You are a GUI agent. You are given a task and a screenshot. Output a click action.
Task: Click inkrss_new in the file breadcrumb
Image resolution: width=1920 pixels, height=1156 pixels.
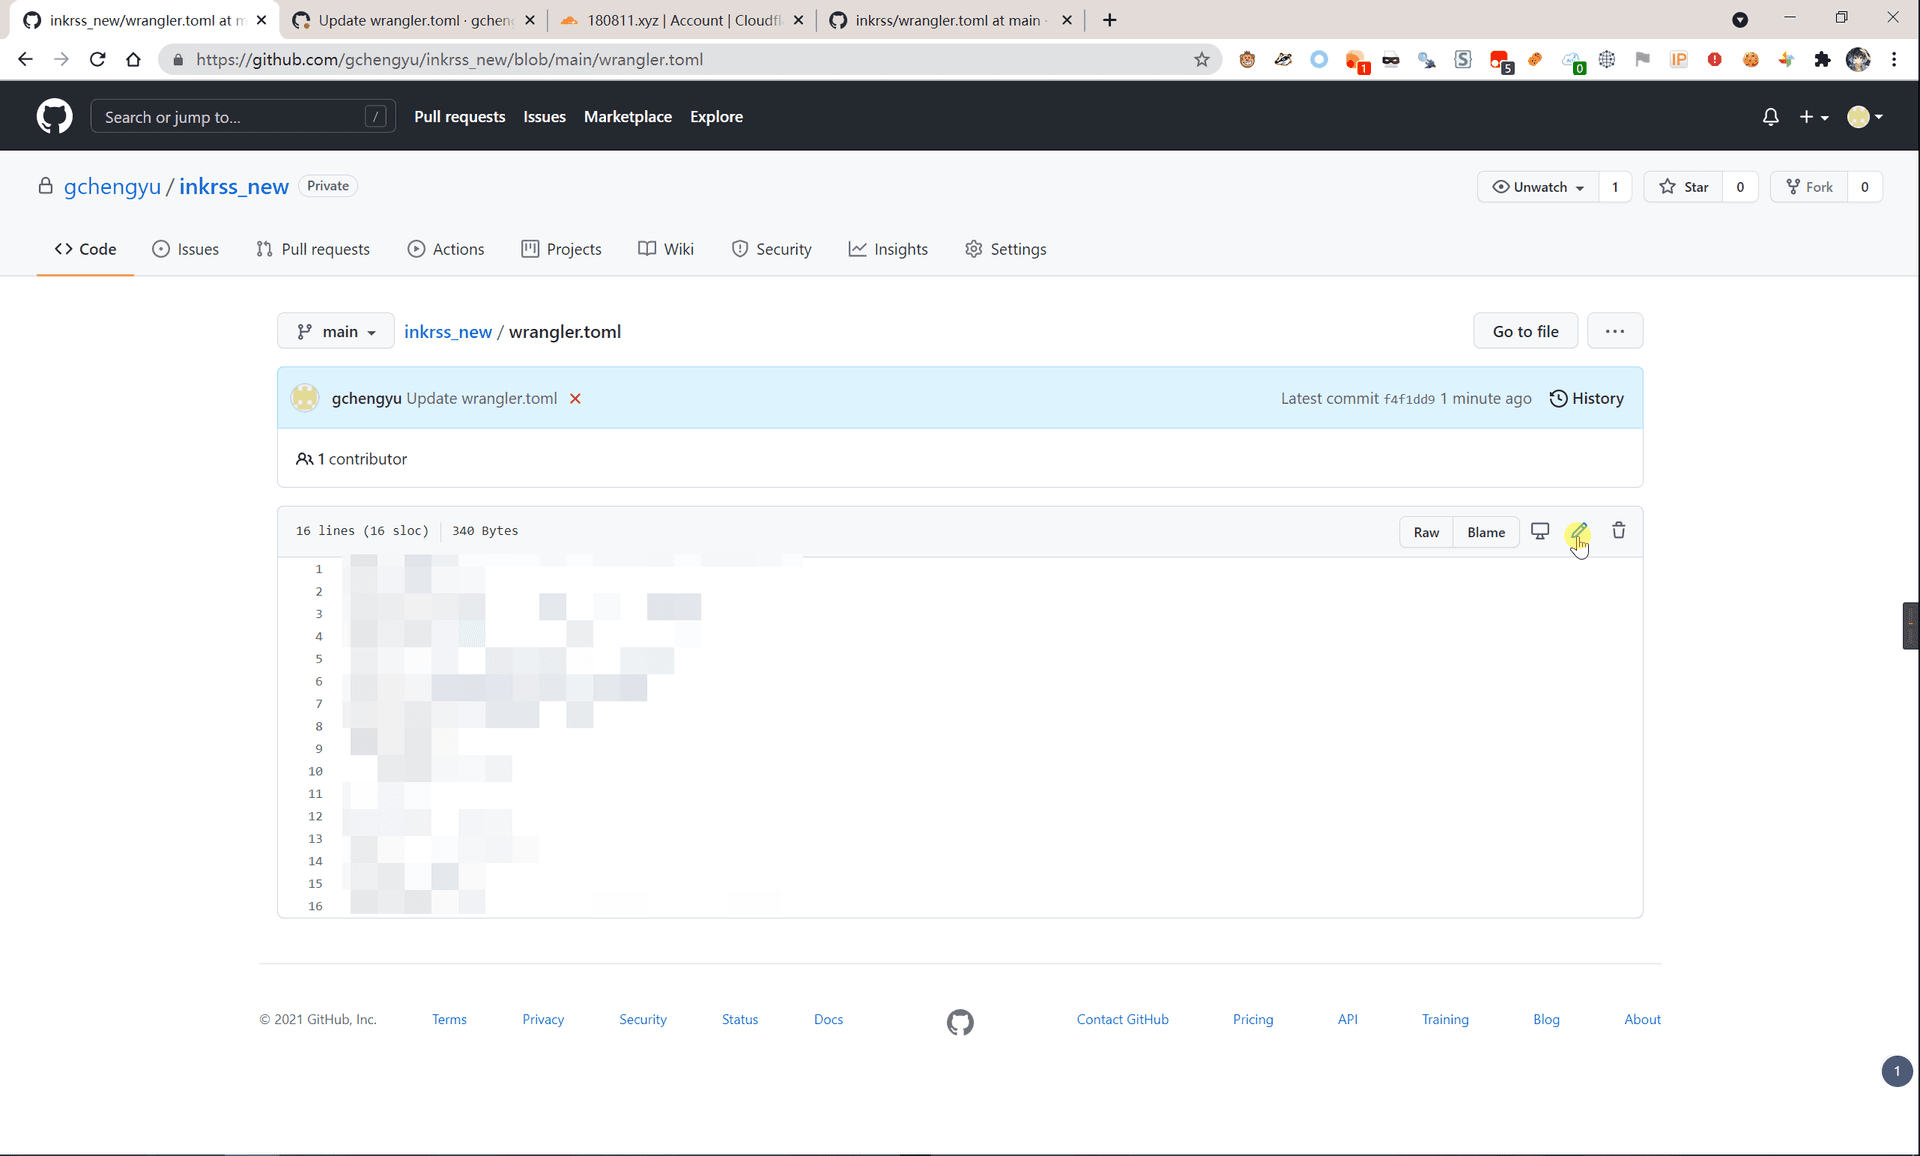pos(448,331)
